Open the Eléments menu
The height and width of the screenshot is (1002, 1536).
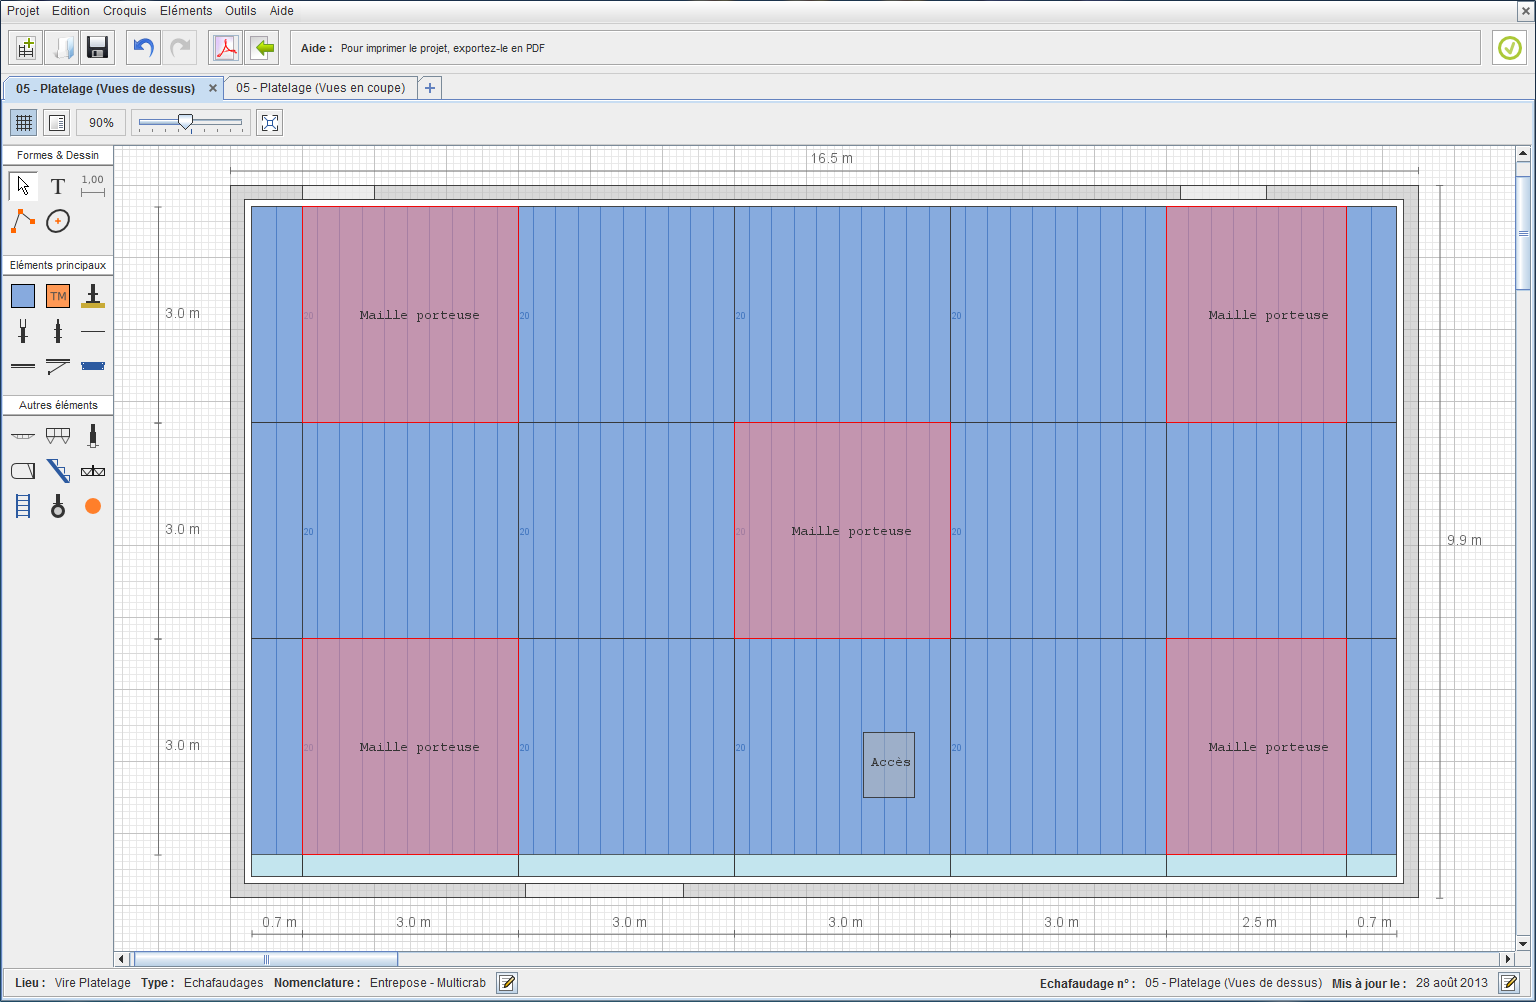pyautogui.click(x=186, y=10)
